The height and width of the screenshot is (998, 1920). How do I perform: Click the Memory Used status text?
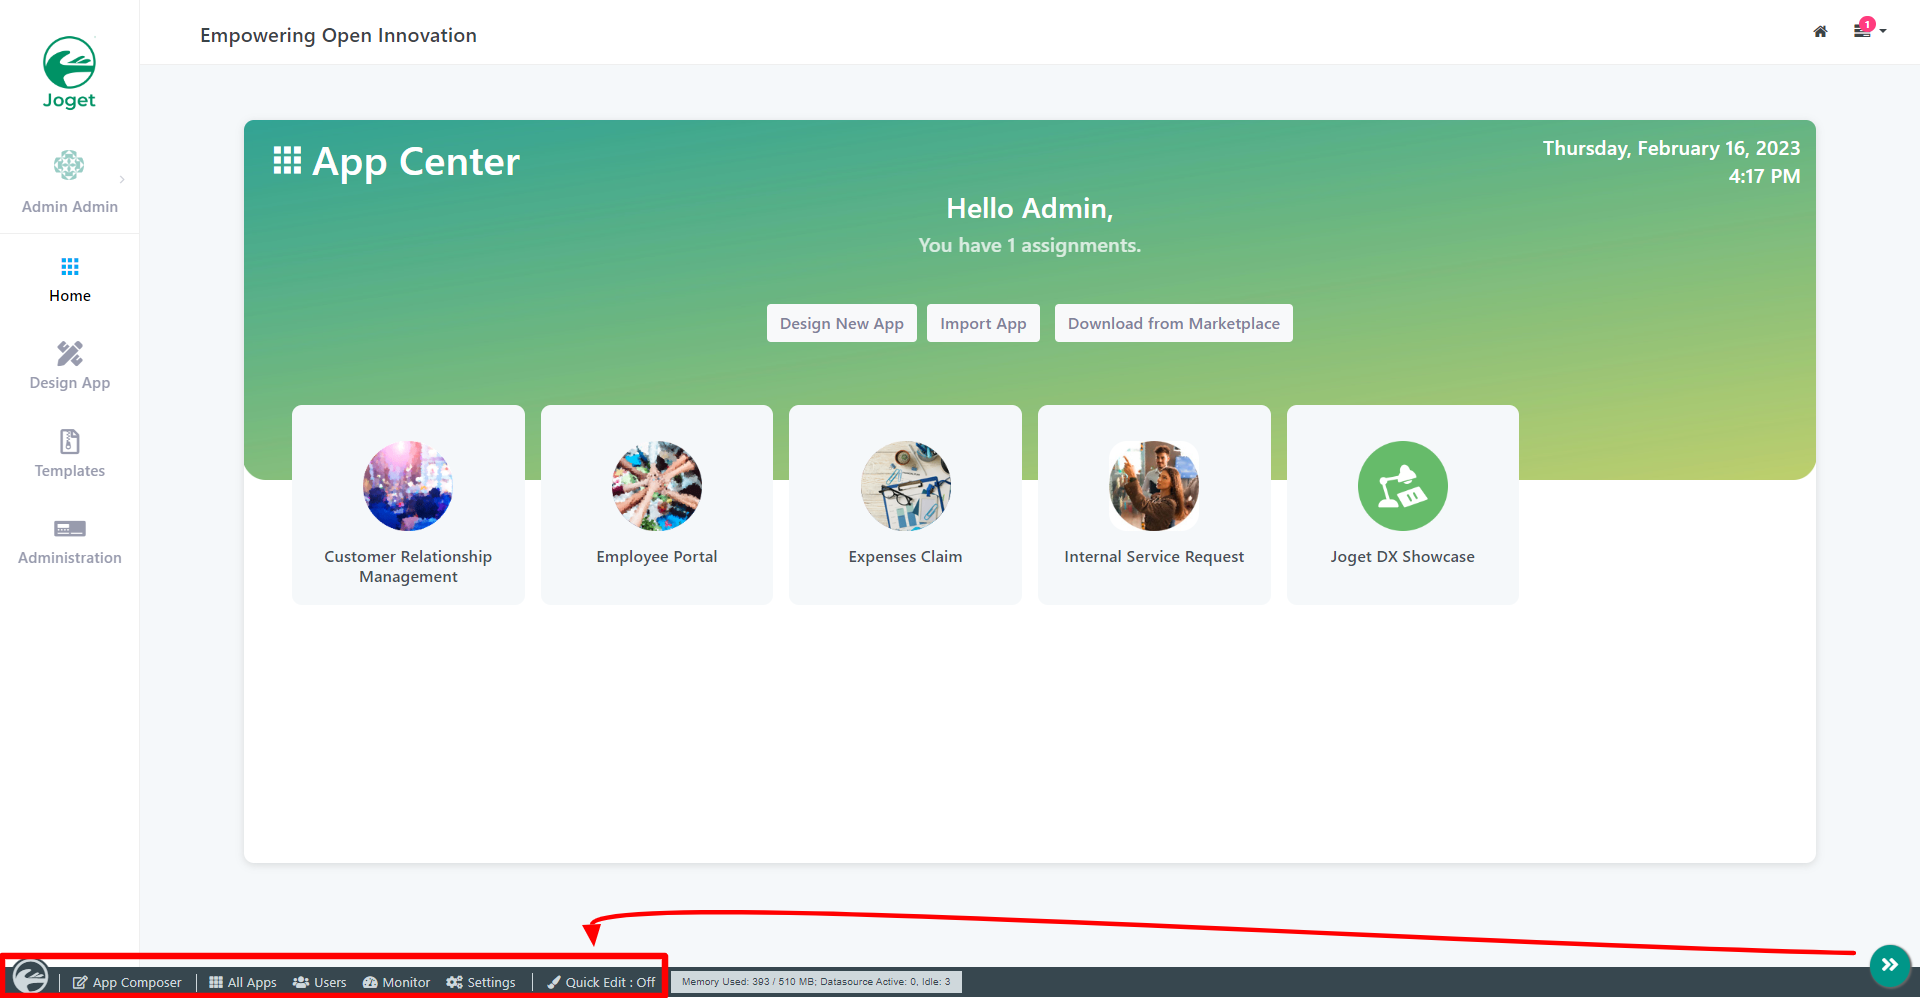point(816,982)
